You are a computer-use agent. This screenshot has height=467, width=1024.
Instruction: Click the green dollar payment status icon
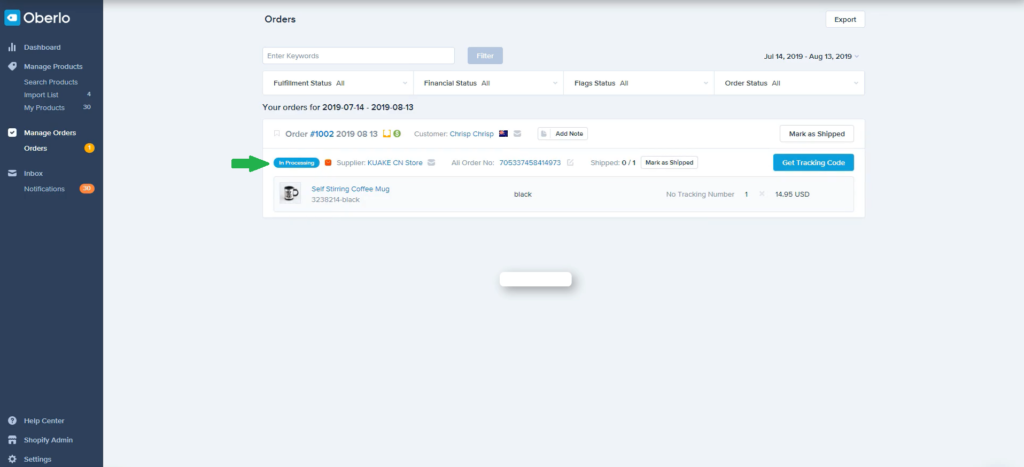coord(397,134)
